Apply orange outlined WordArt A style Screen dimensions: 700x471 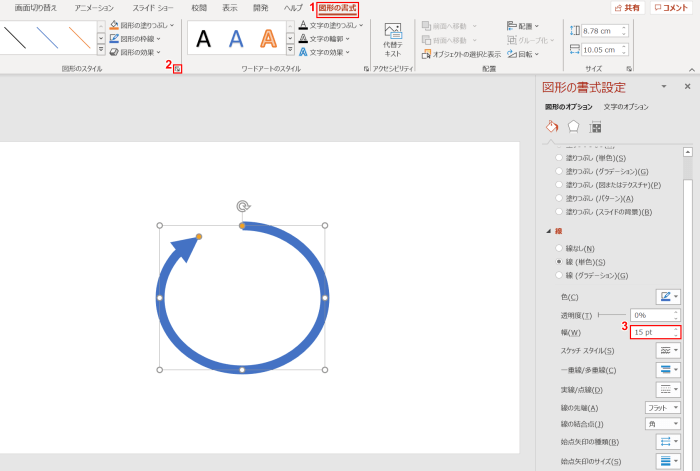click(268, 39)
